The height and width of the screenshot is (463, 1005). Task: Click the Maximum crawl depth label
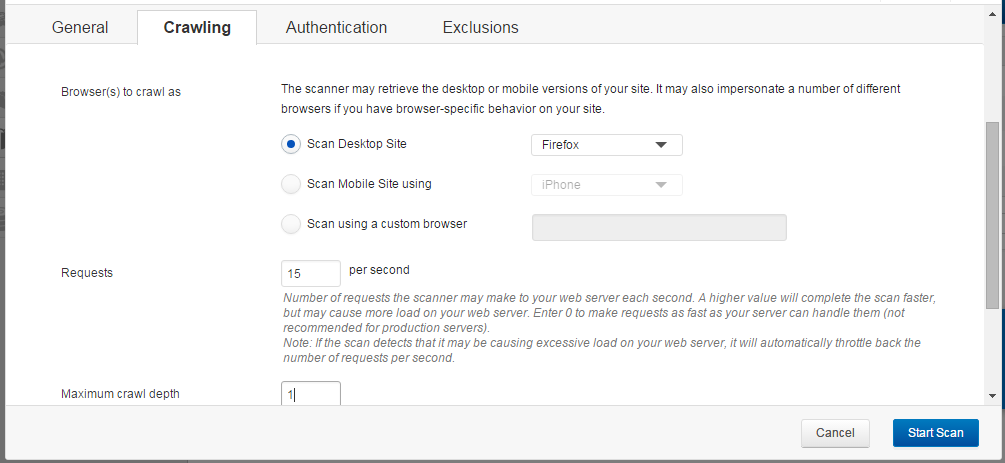click(x=120, y=394)
